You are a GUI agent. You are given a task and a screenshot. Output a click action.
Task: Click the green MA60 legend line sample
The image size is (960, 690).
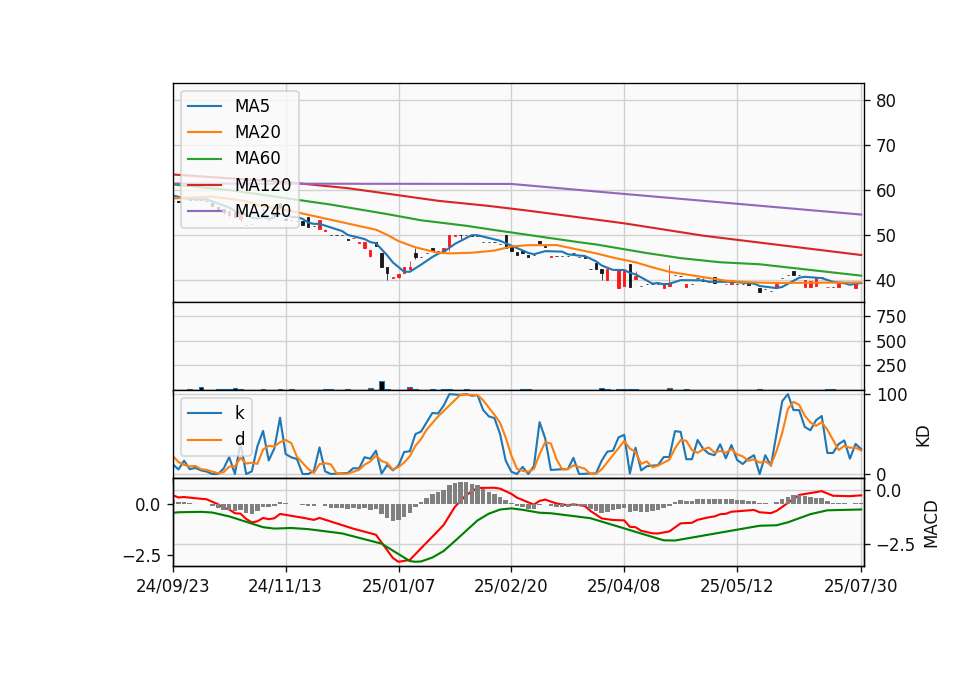[x=204, y=159]
